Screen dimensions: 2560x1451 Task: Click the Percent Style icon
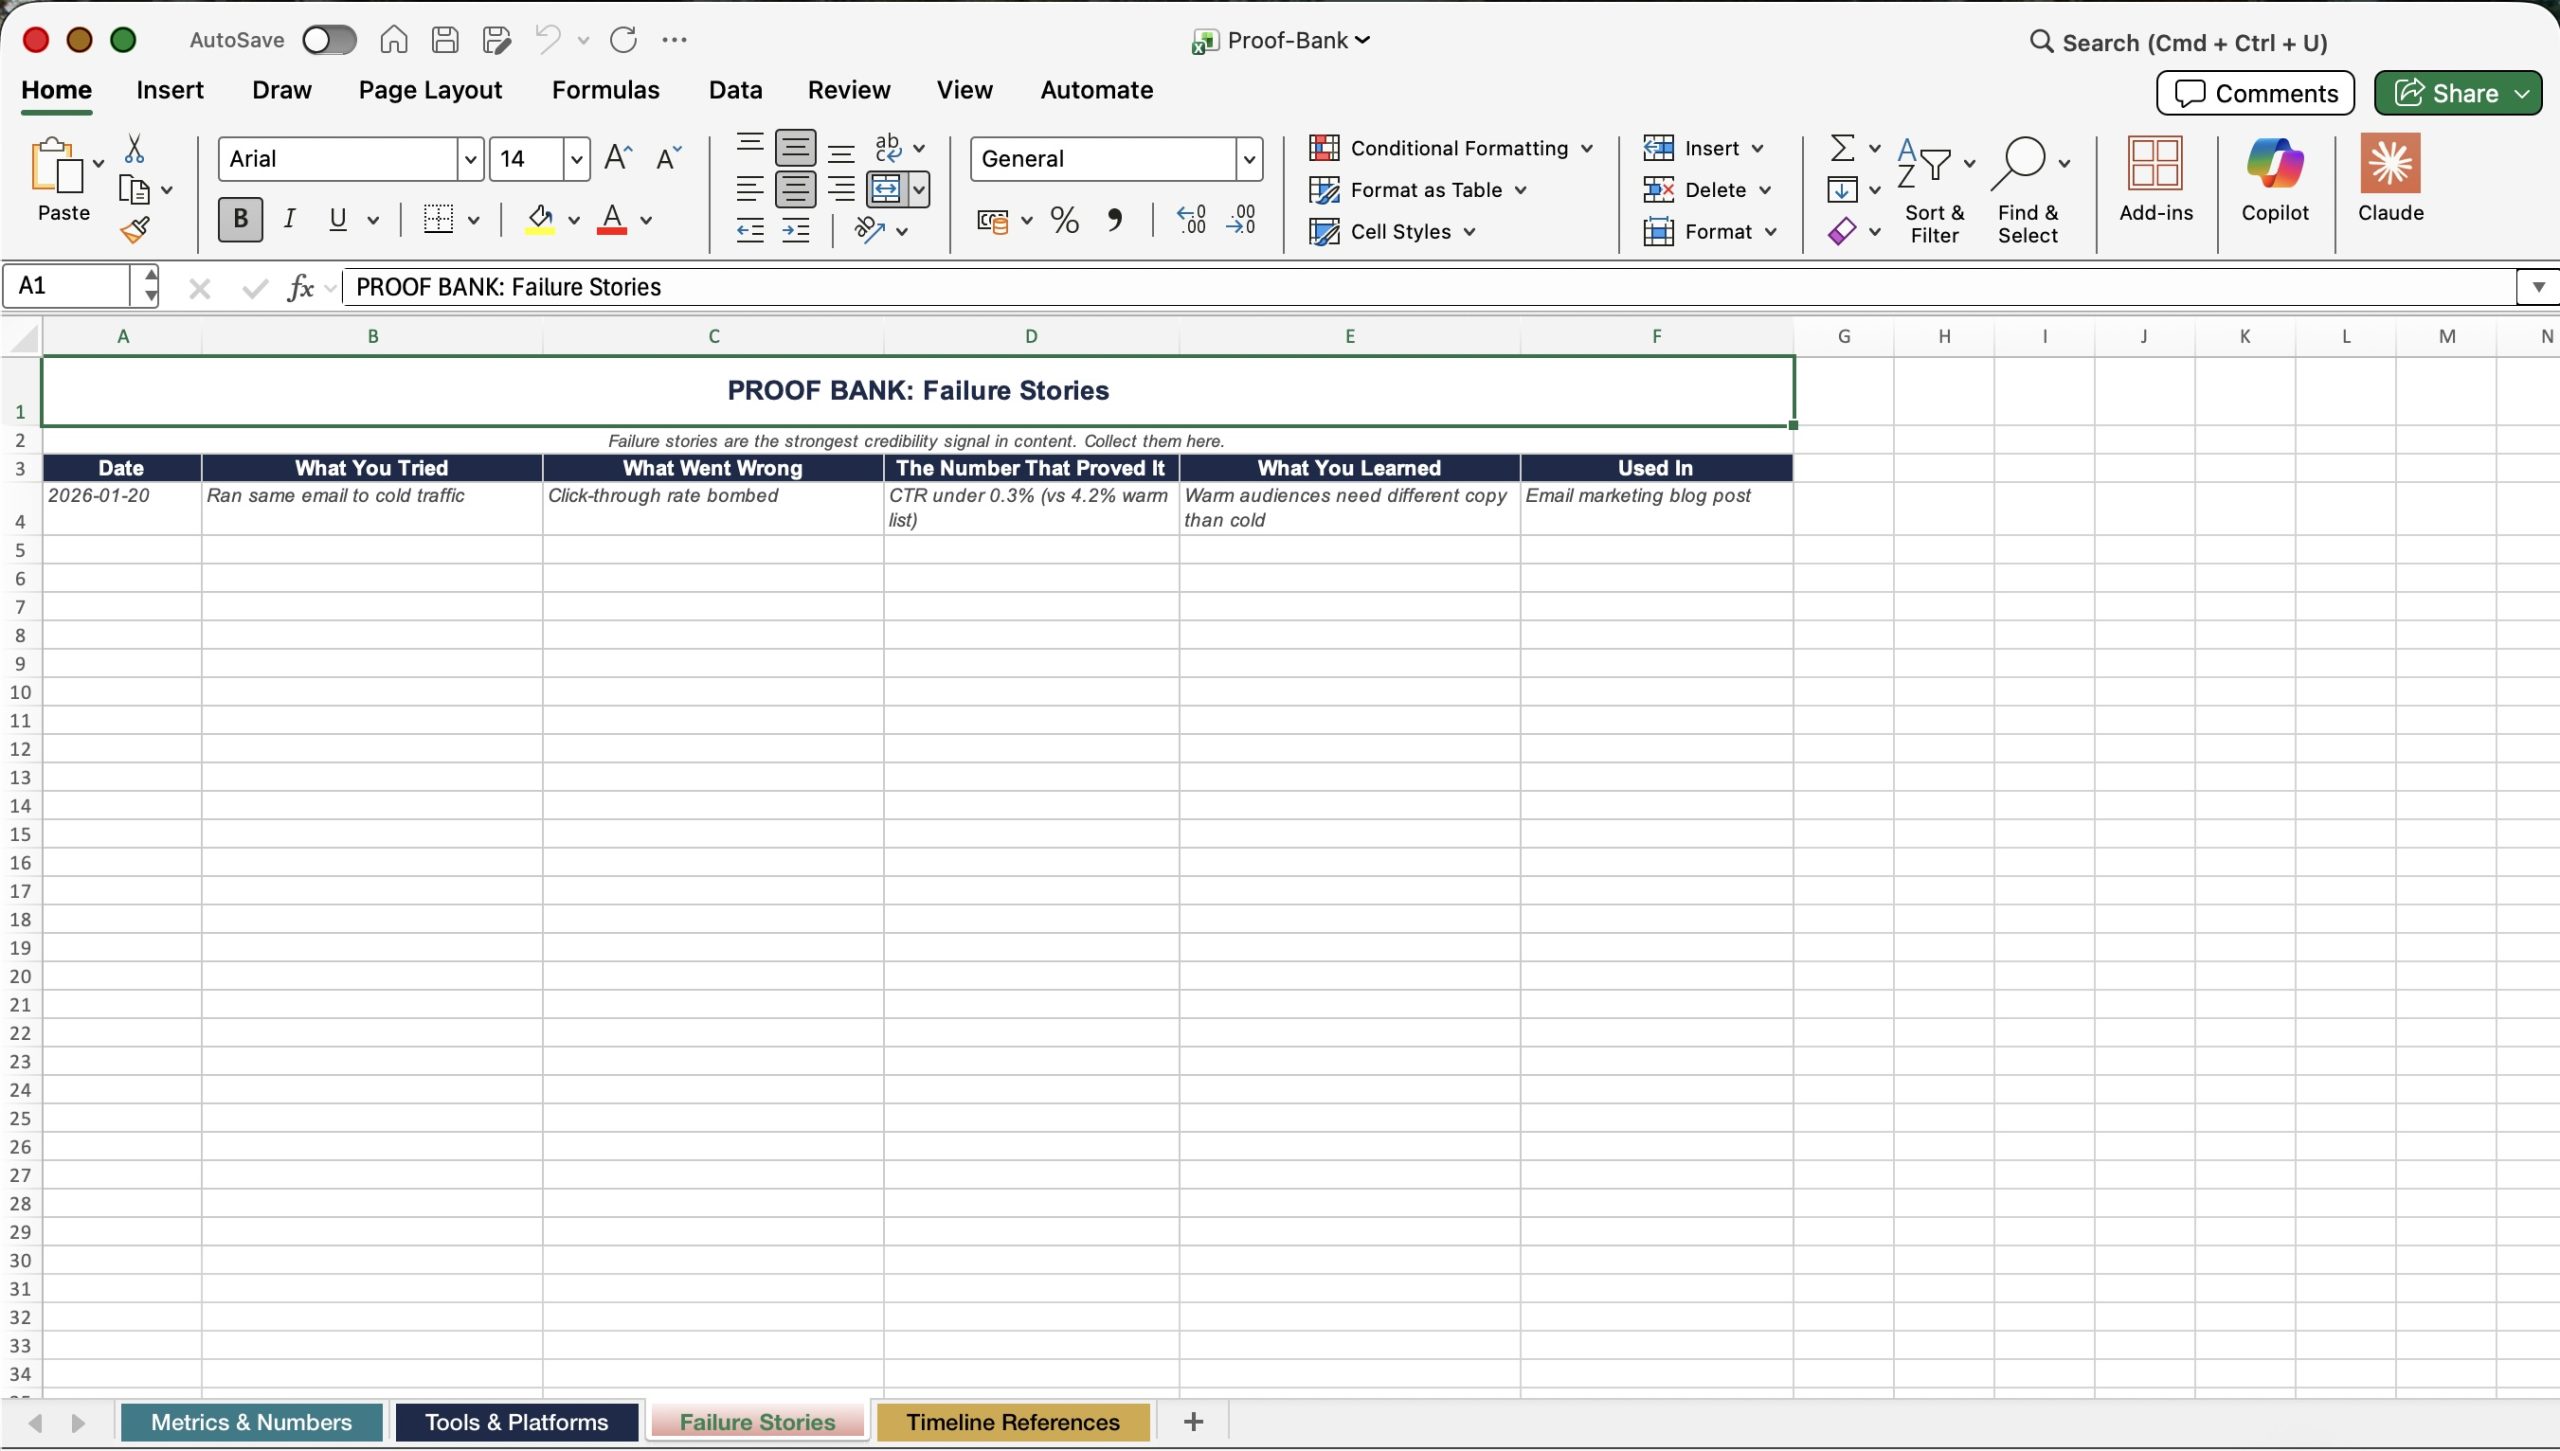[x=1065, y=220]
